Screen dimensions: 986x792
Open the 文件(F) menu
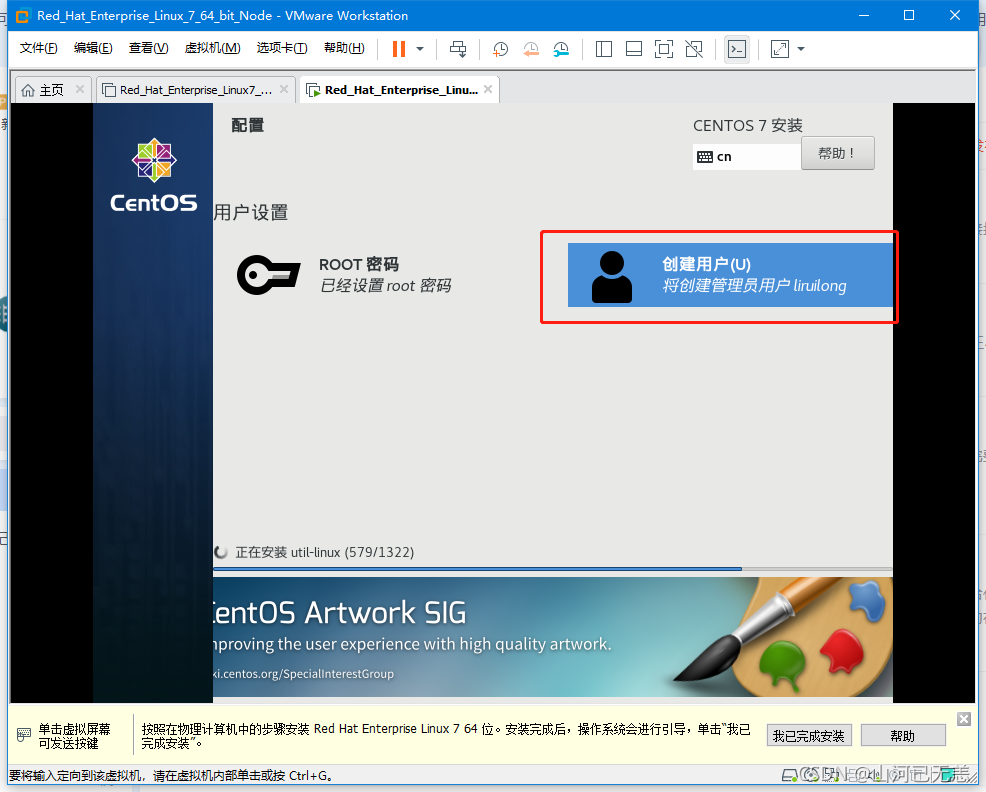(x=38, y=48)
